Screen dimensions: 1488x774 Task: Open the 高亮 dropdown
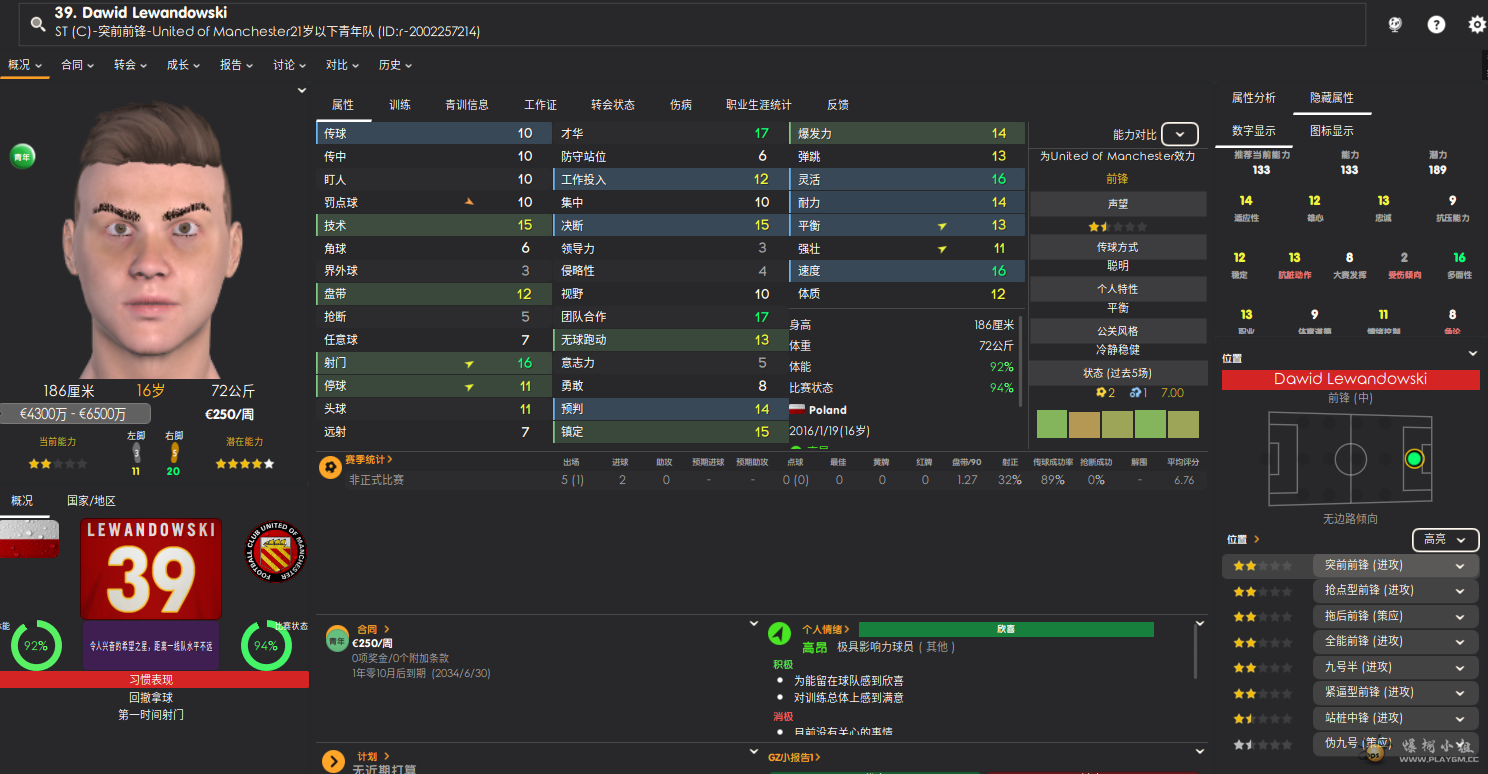pyautogui.click(x=1445, y=539)
